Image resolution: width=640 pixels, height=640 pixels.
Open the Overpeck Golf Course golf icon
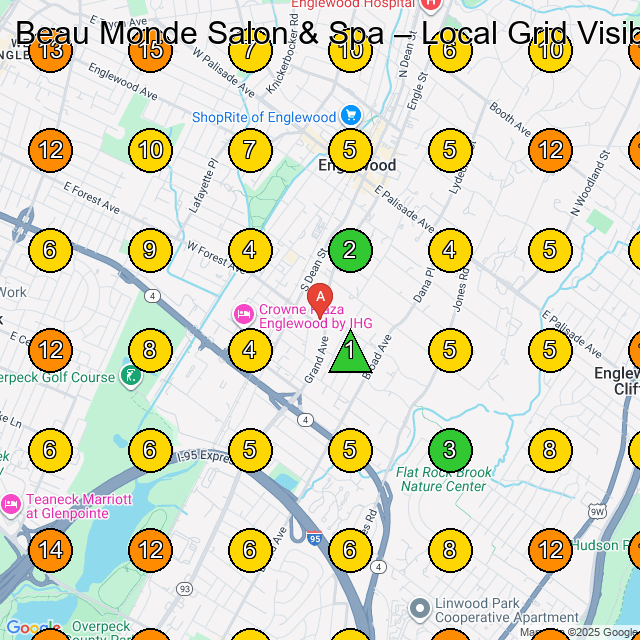pyautogui.click(x=131, y=376)
